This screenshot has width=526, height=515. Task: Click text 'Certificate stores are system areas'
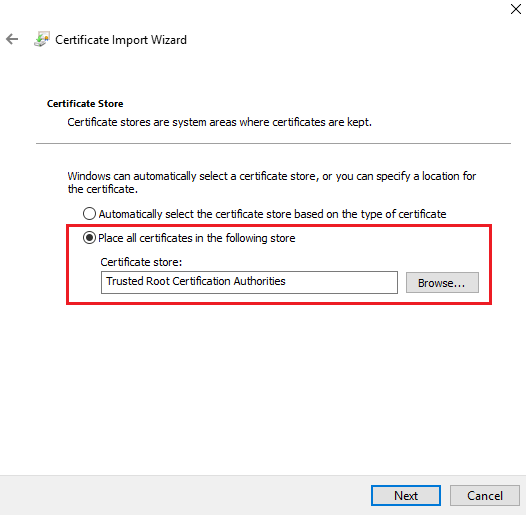tap(152, 122)
